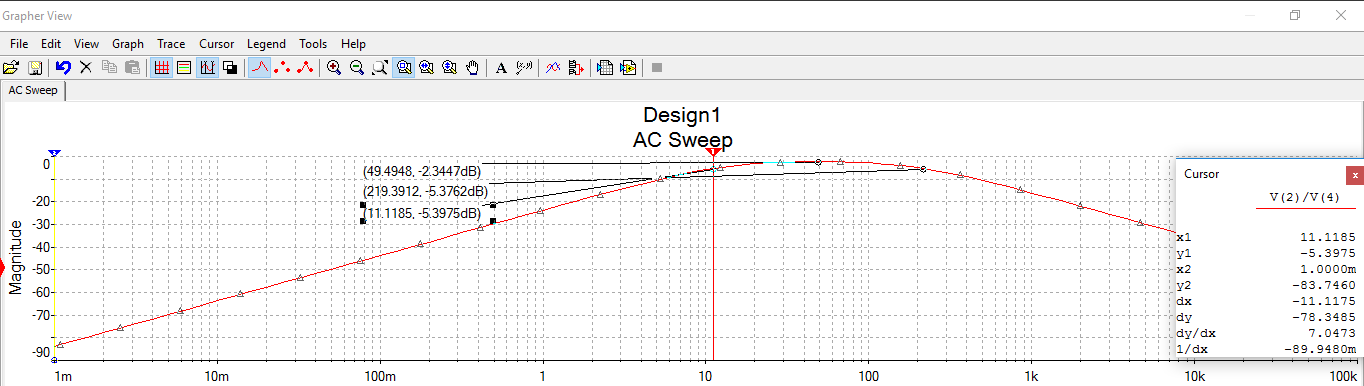Save the graph with the floppy icon
The height and width of the screenshot is (386, 1364).
35,68
